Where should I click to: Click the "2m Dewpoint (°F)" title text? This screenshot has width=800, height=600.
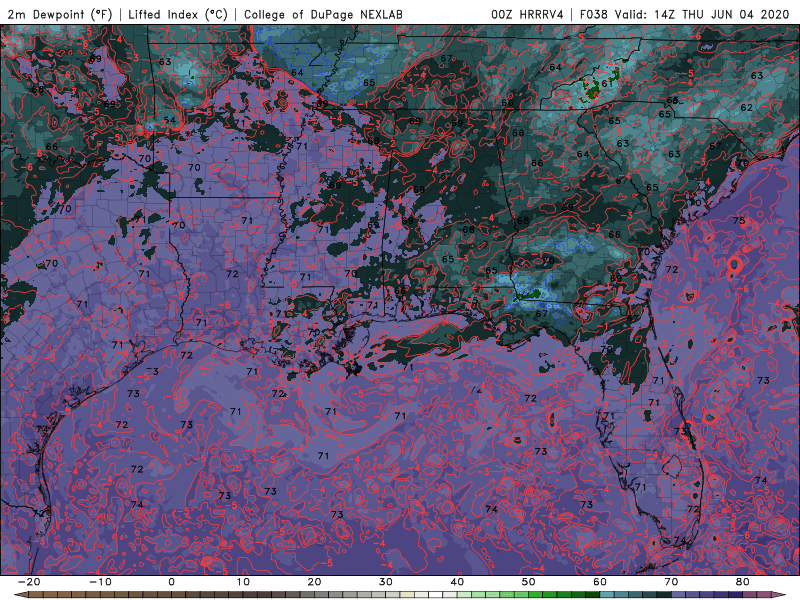coord(60,14)
